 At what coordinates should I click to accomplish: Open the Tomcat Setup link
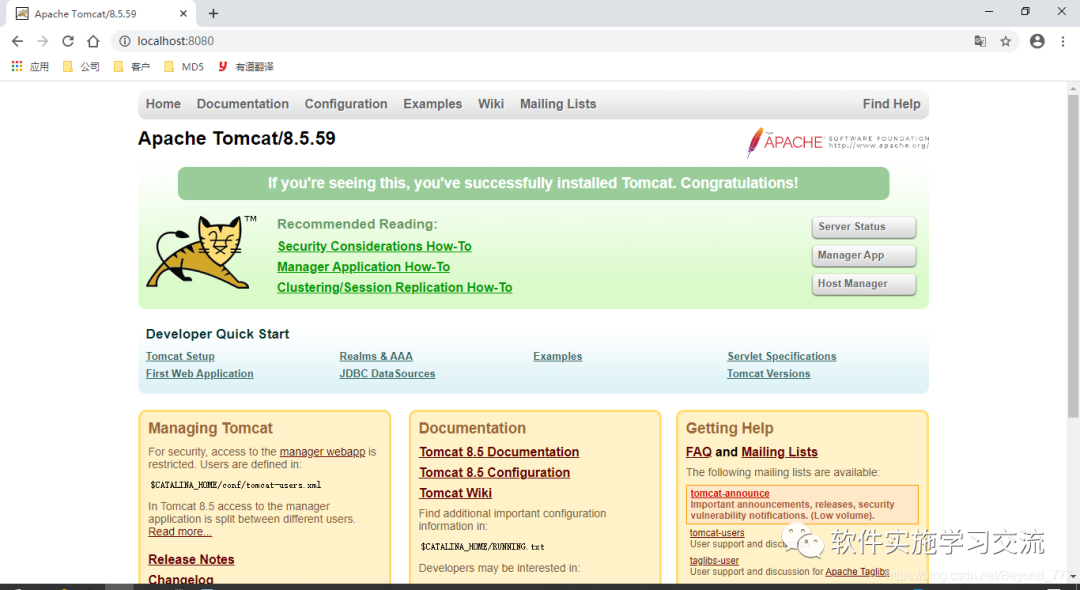click(x=180, y=357)
